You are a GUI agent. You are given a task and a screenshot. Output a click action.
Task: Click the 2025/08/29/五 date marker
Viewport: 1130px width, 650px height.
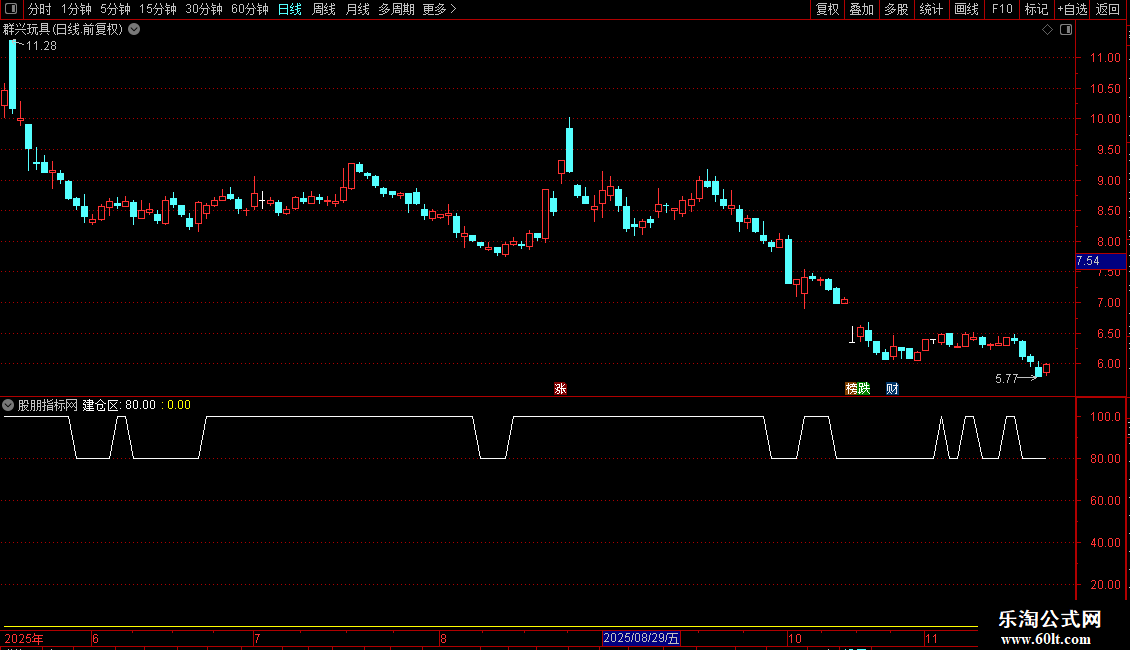641,638
